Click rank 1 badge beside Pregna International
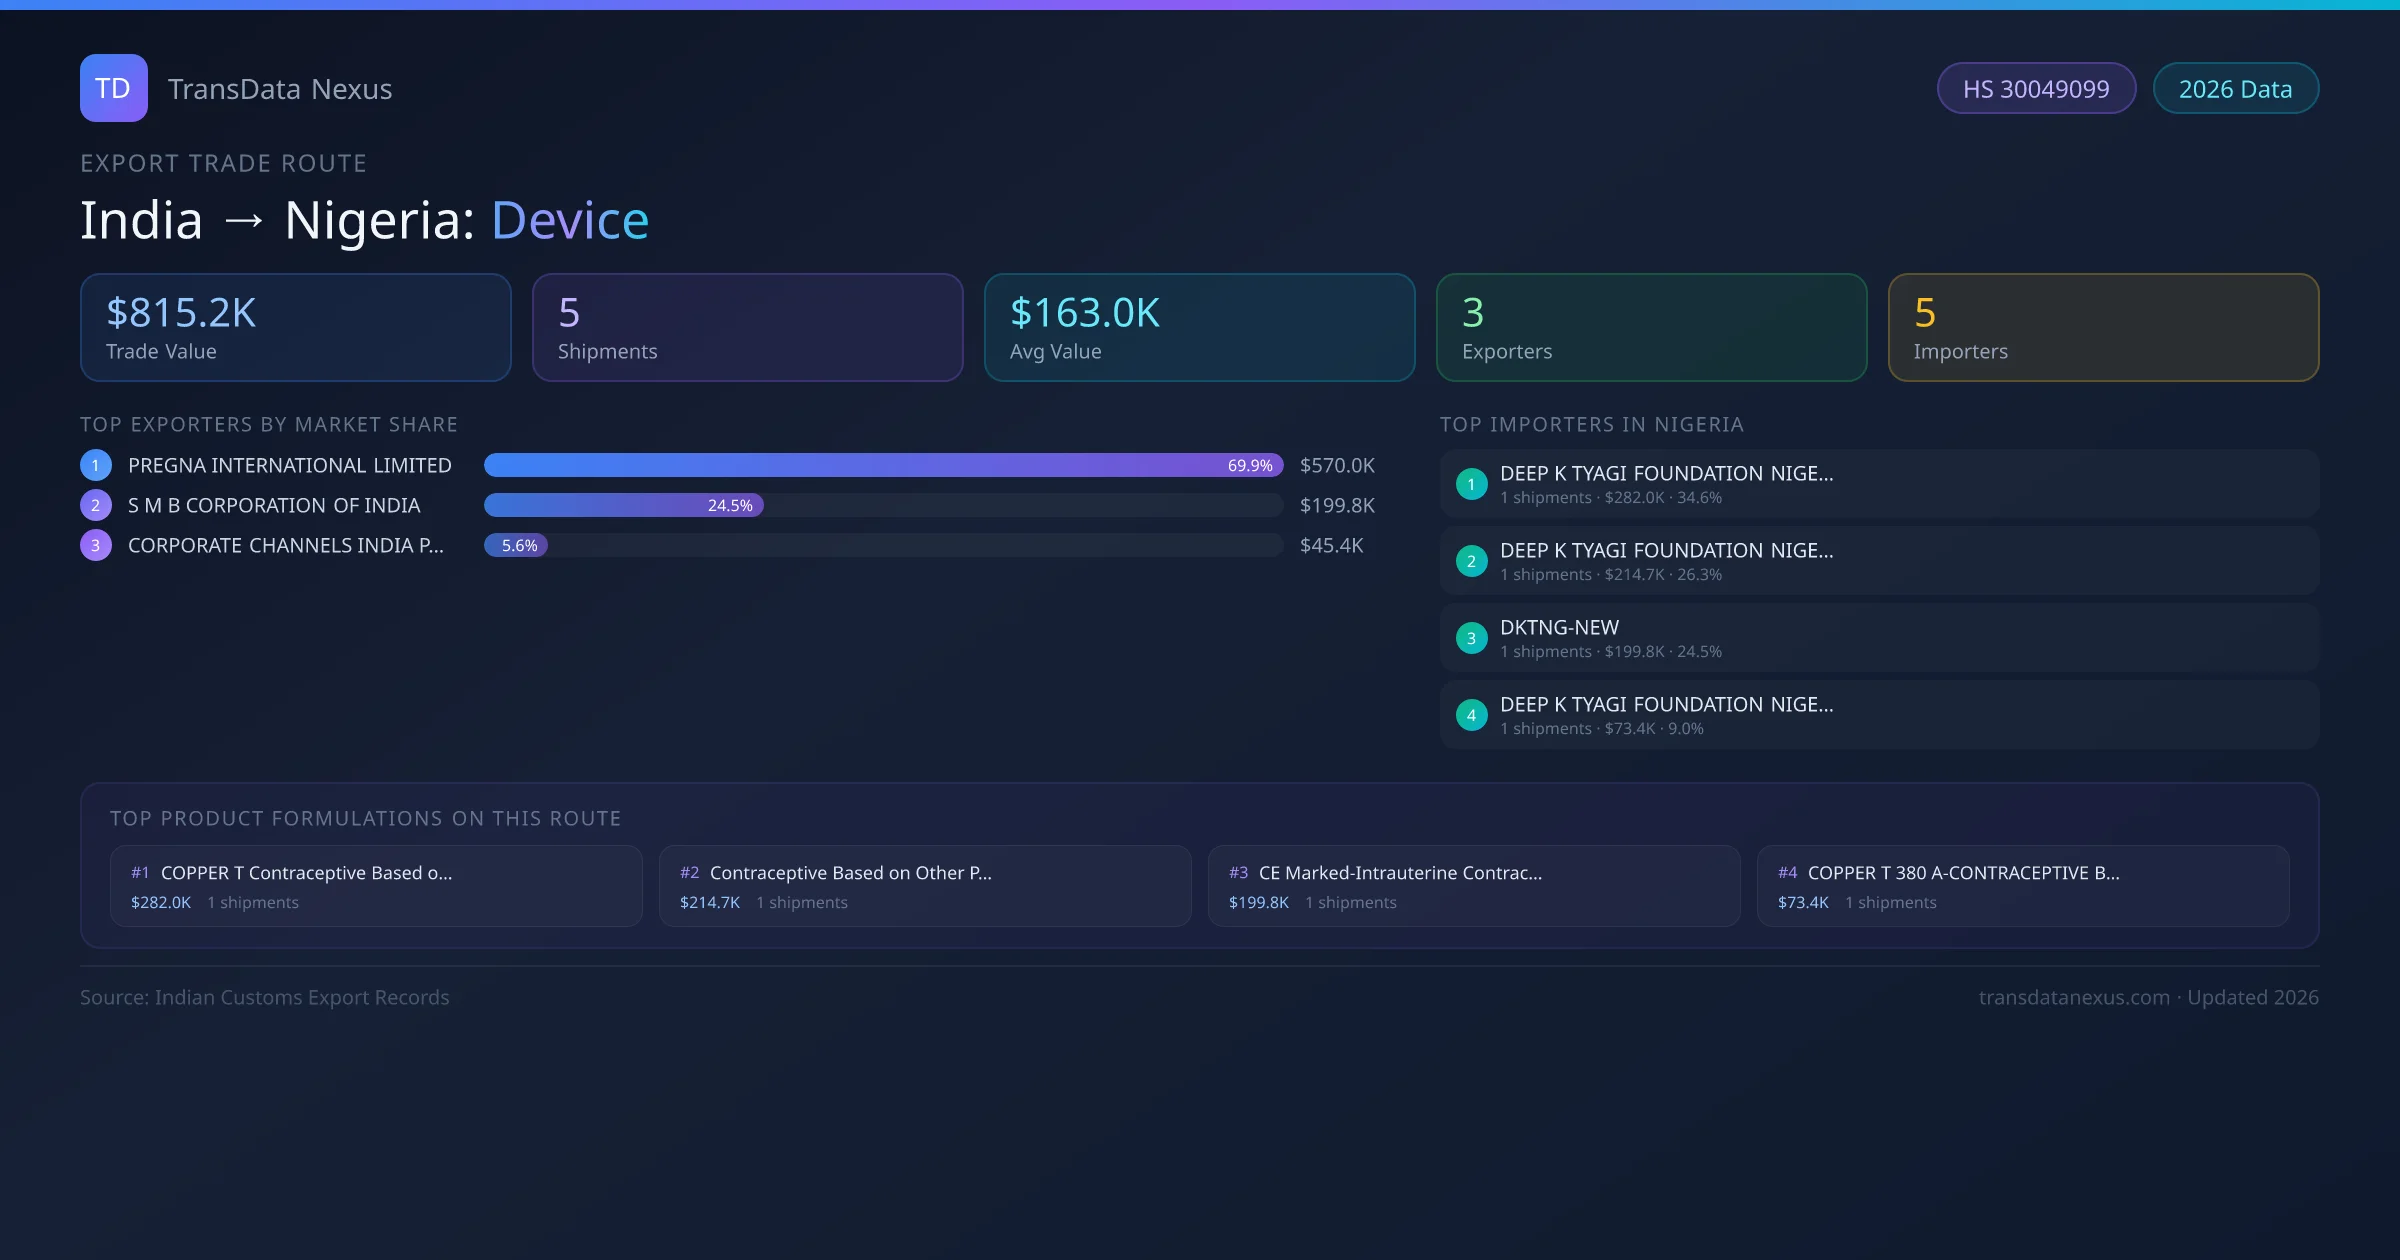Screen dimensions: 2400x1260 pos(96,465)
